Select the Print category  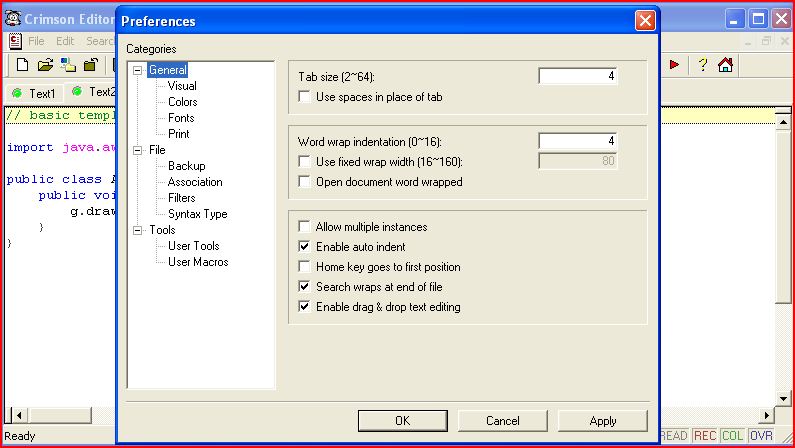pos(178,134)
